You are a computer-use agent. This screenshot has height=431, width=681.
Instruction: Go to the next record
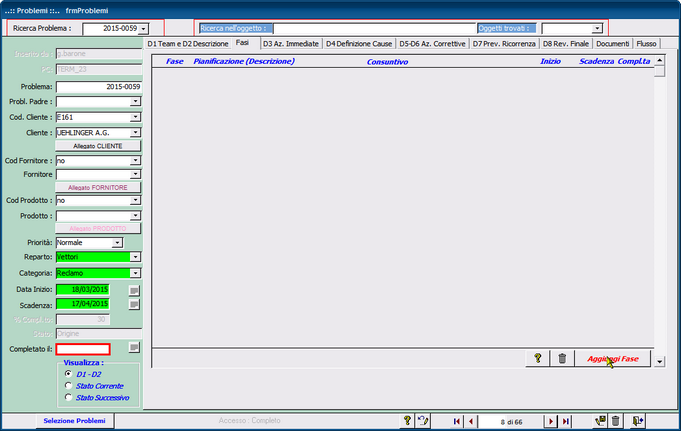[x=551, y=421]
